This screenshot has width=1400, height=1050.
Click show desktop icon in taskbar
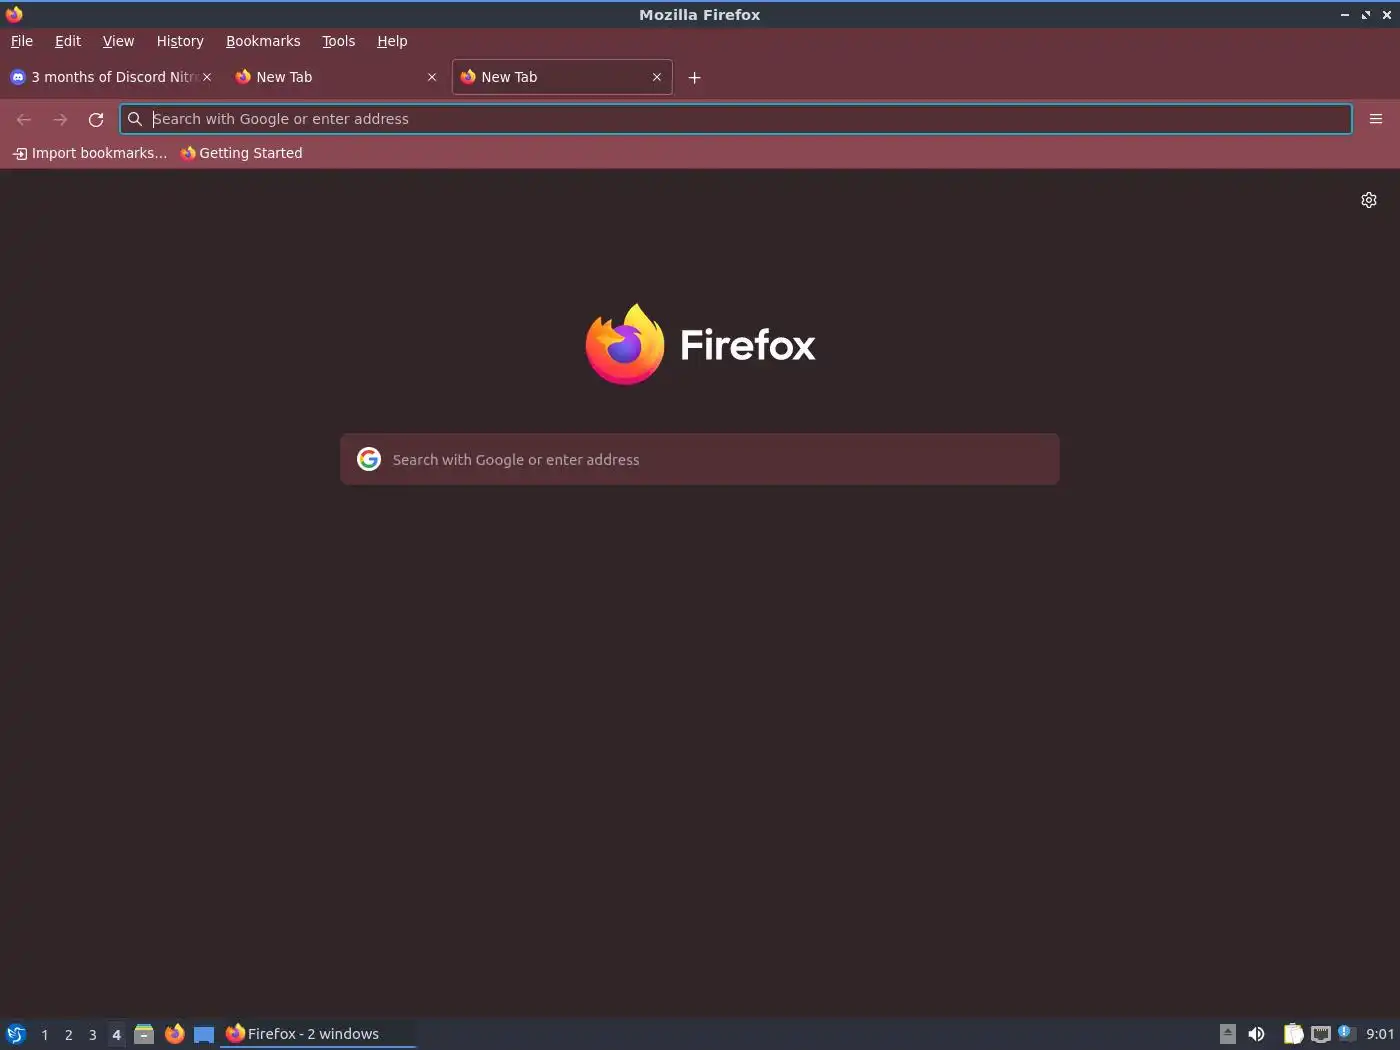204,1034
